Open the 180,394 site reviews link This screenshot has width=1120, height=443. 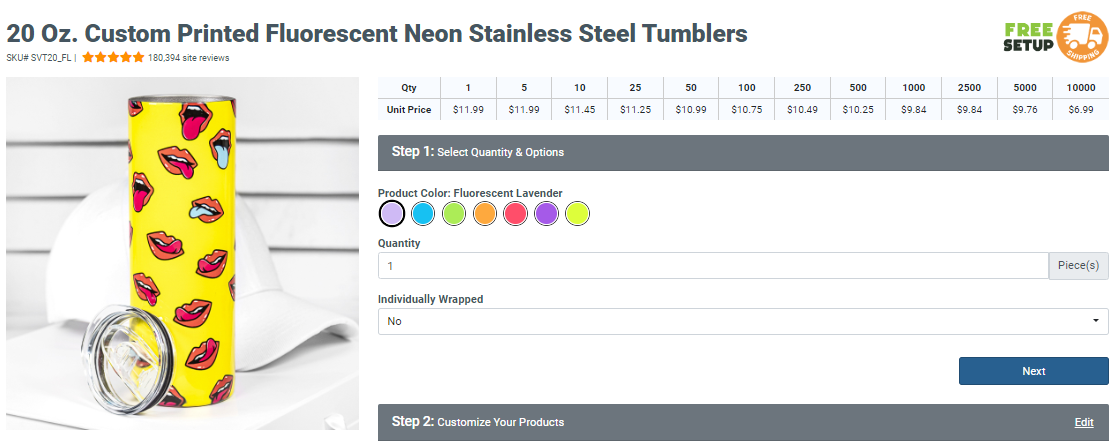pos(189,58)
